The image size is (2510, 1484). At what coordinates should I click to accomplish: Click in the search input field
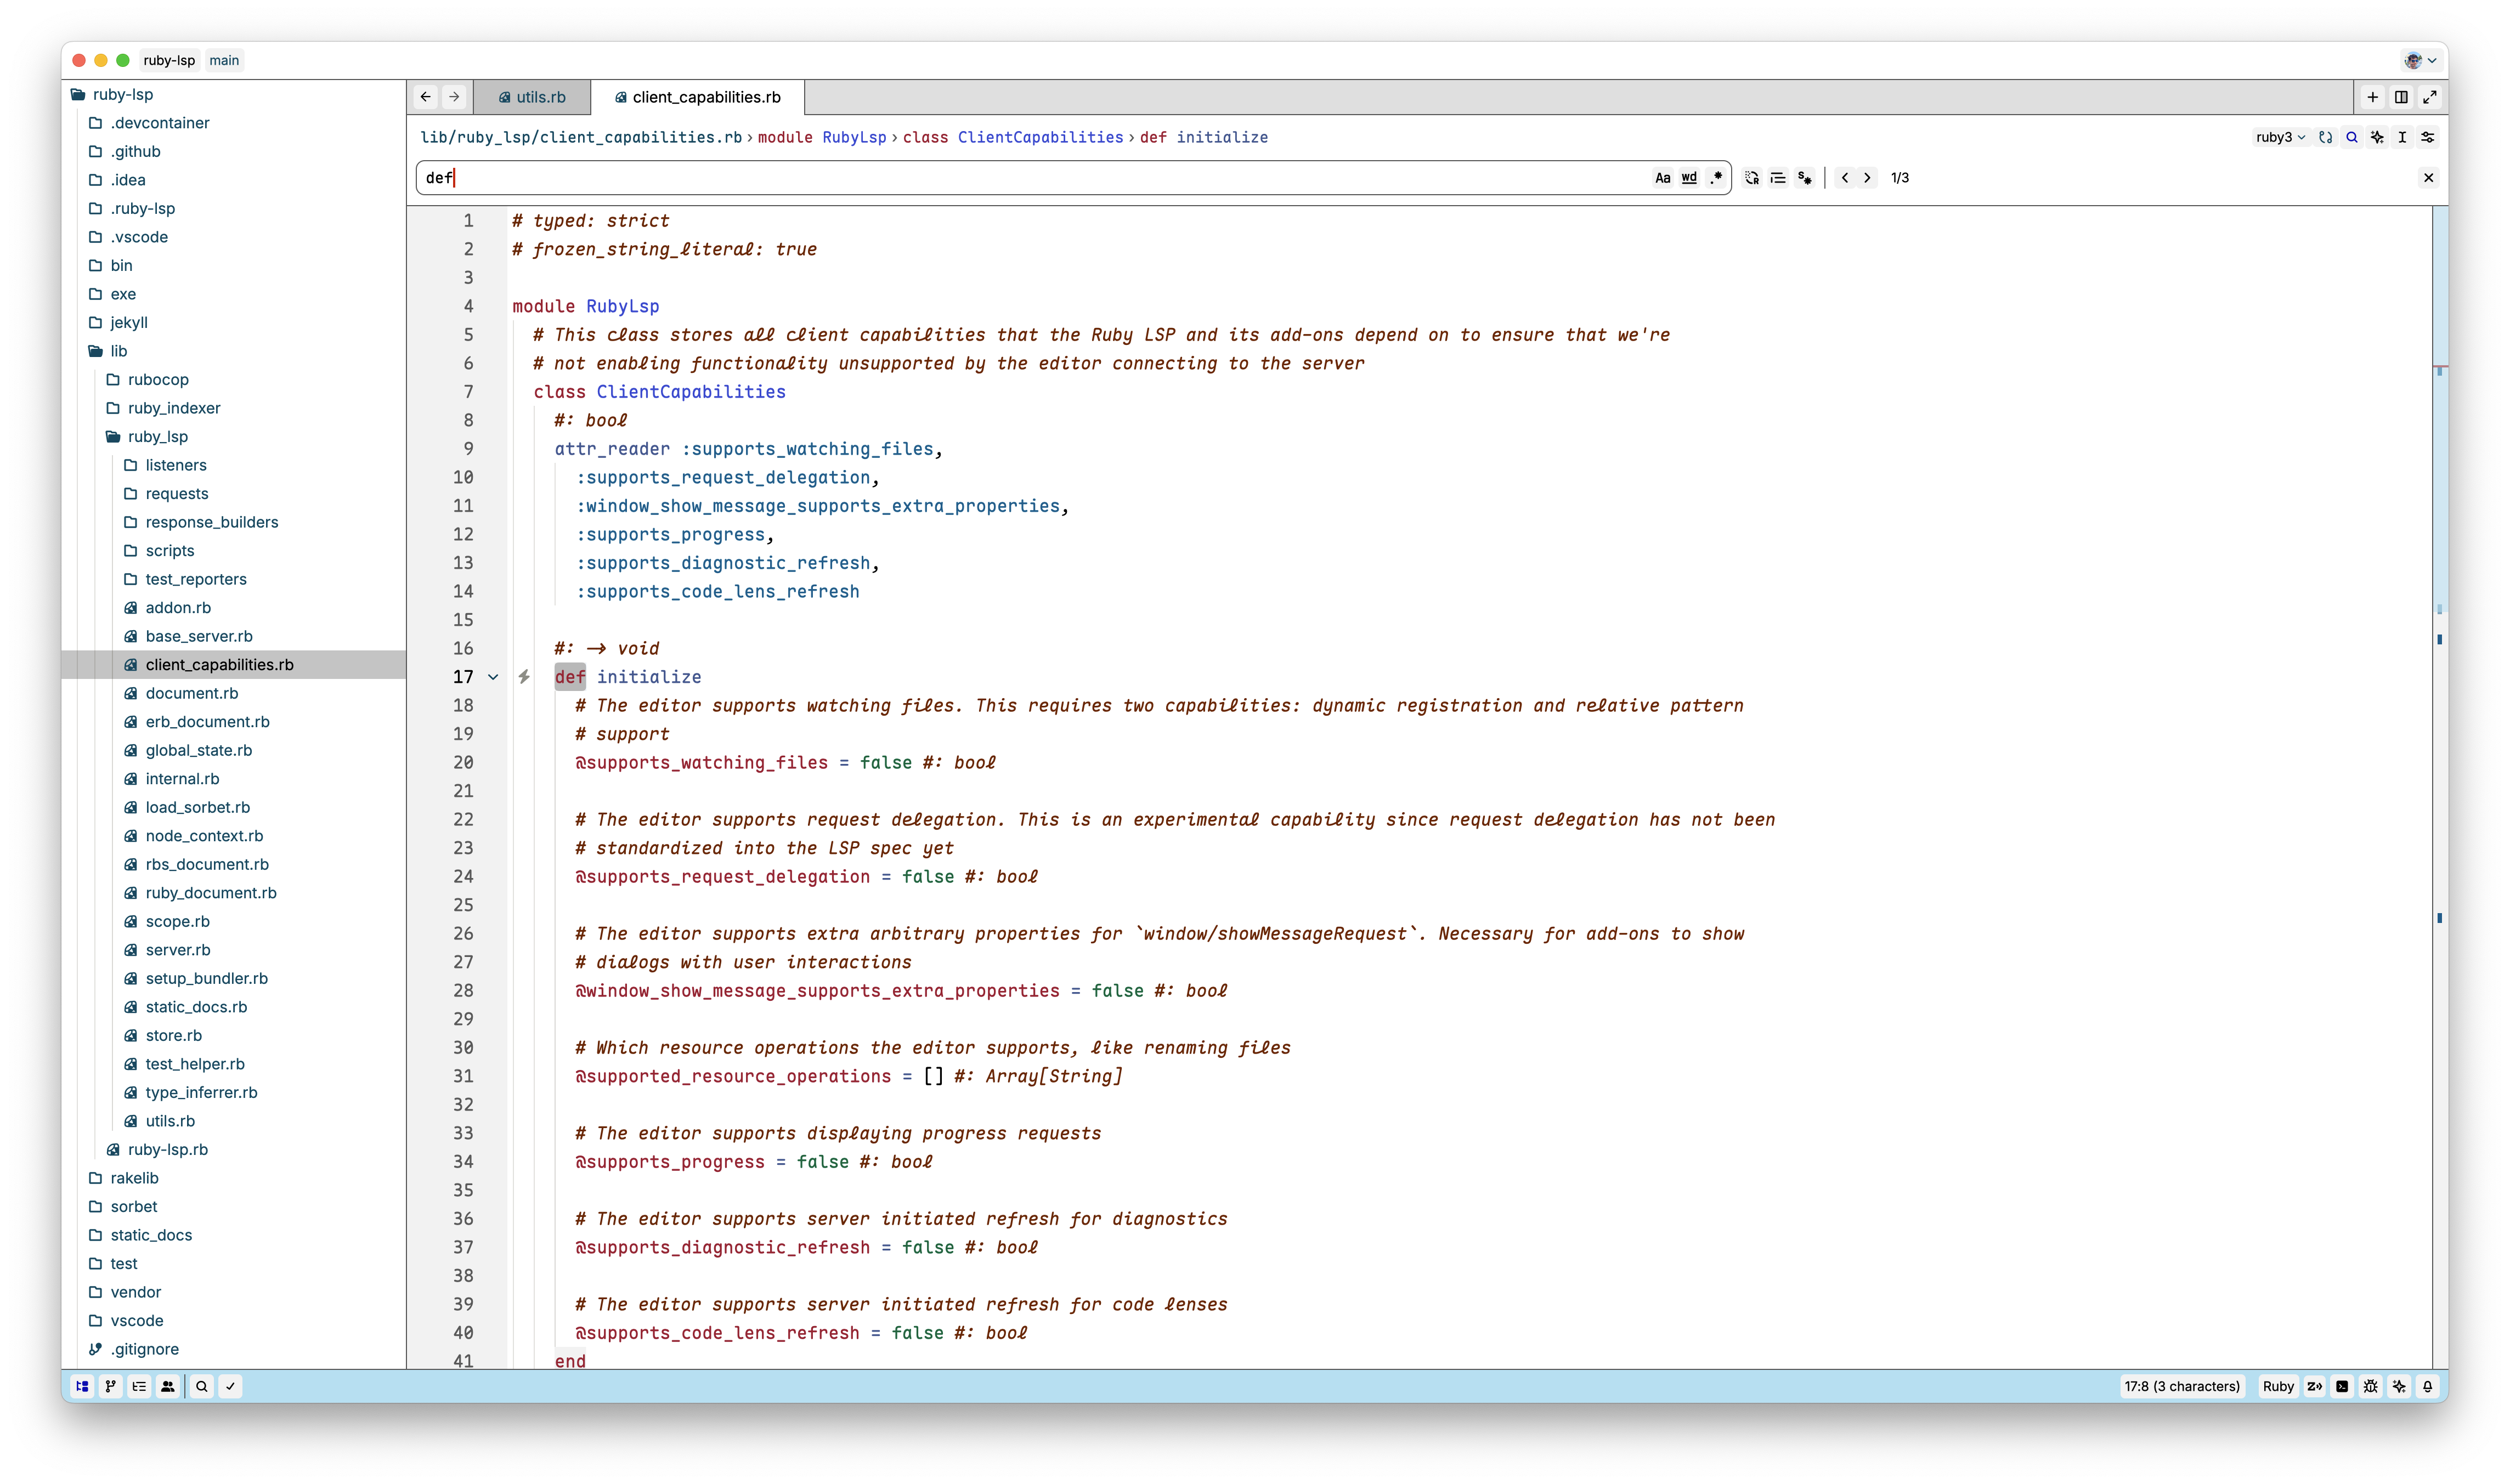pyautogui.click(x=1000, y=178)
